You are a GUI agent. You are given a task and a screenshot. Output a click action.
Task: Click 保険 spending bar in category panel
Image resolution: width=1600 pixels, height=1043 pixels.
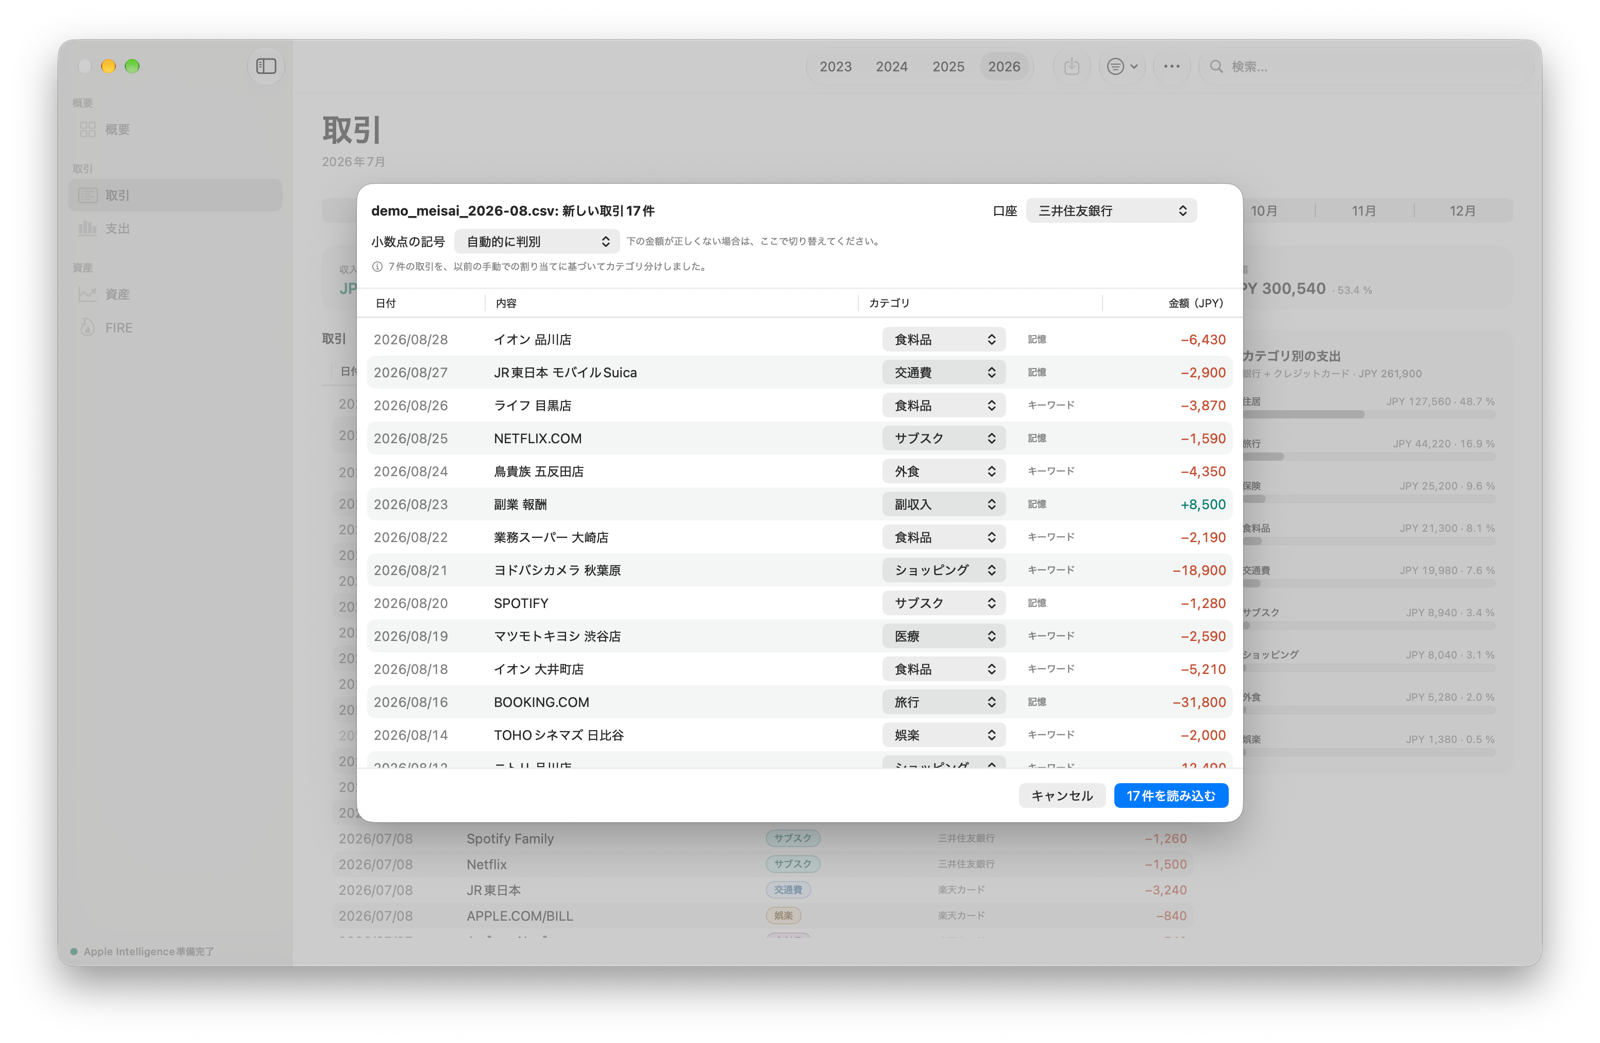[1369, 498]
